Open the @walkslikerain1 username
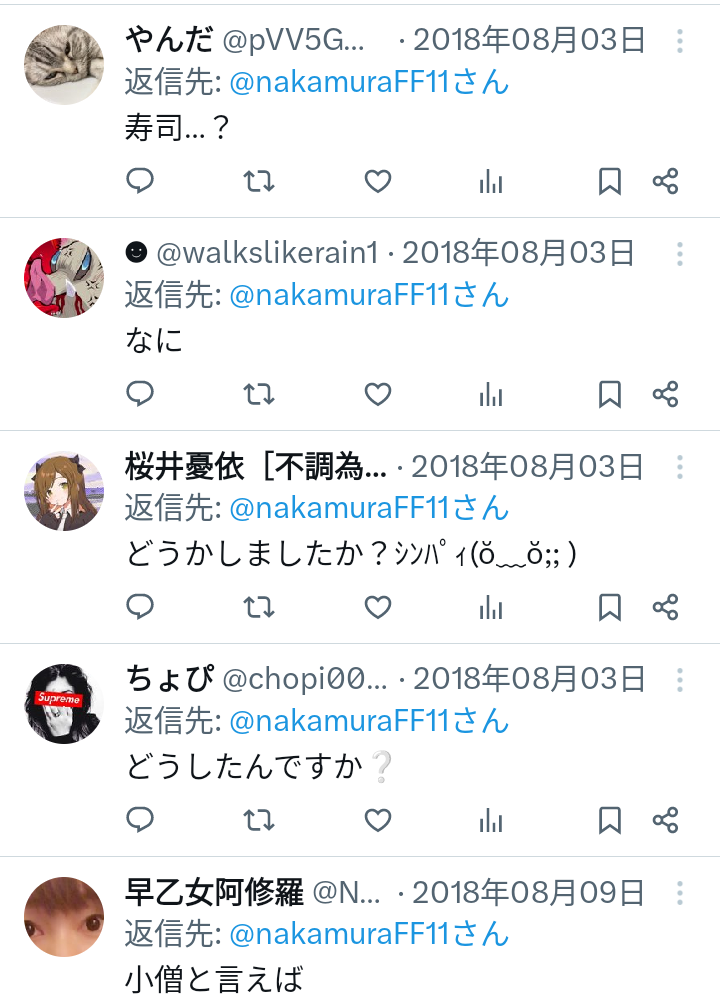Screen dimensions: 720x1008 tap(268, 253)
